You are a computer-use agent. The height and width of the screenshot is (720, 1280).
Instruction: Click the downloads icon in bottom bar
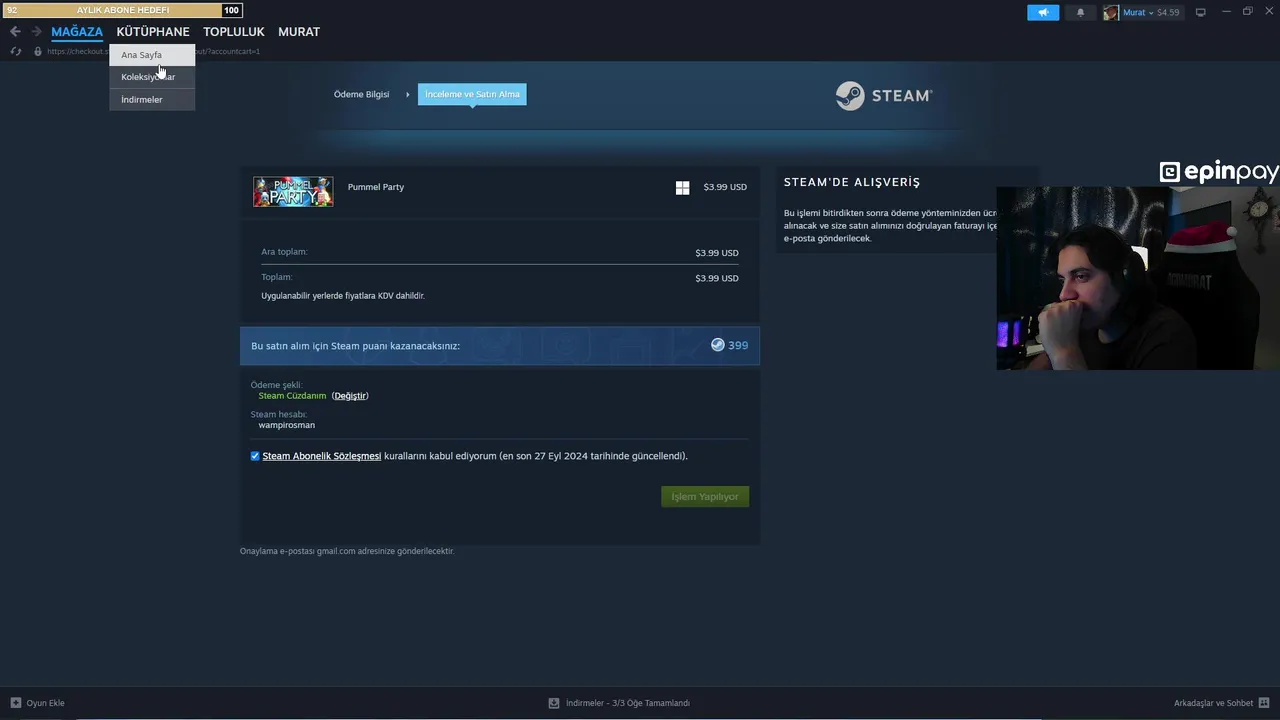(554, 703)
